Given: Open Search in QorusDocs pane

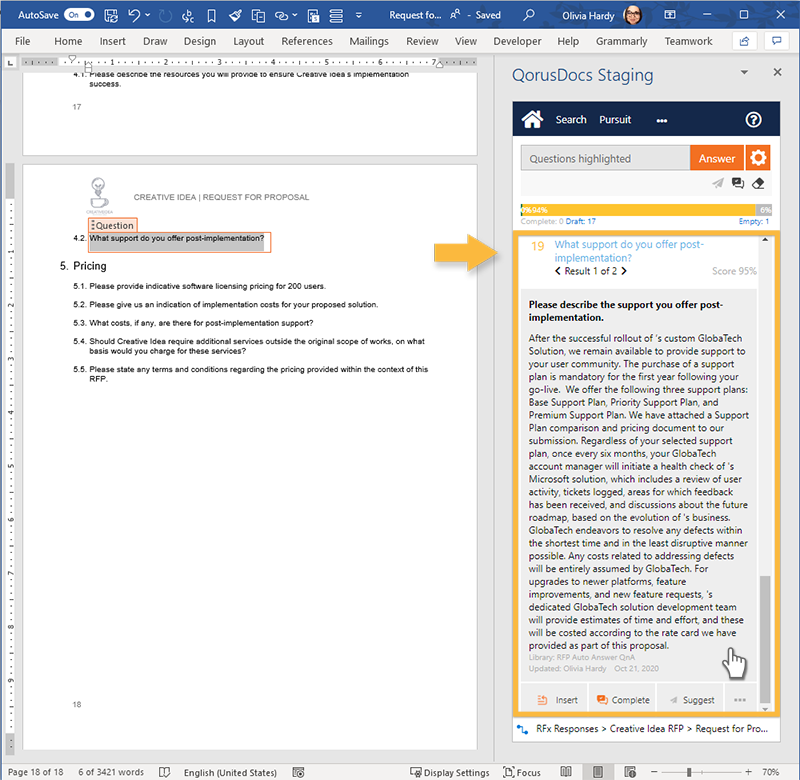Looking at the screenshot, I should [571, 120].
